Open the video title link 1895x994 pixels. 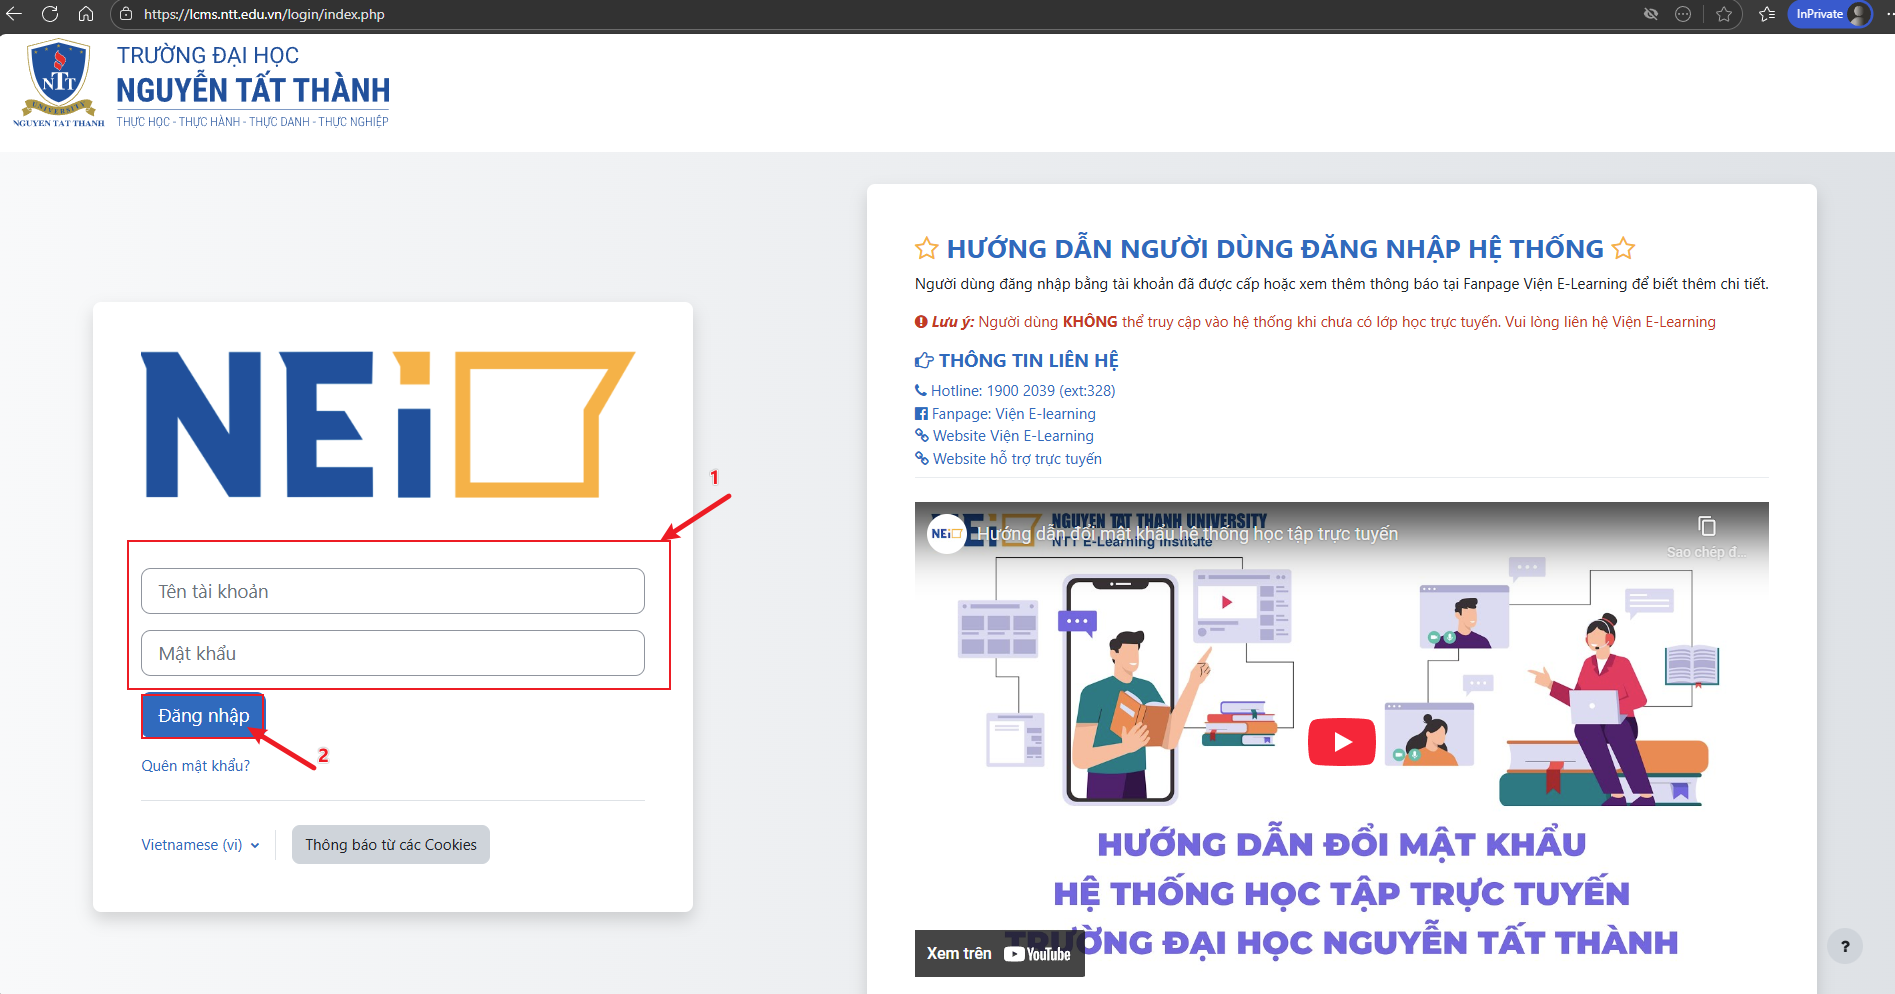(x=1187, y=534)
